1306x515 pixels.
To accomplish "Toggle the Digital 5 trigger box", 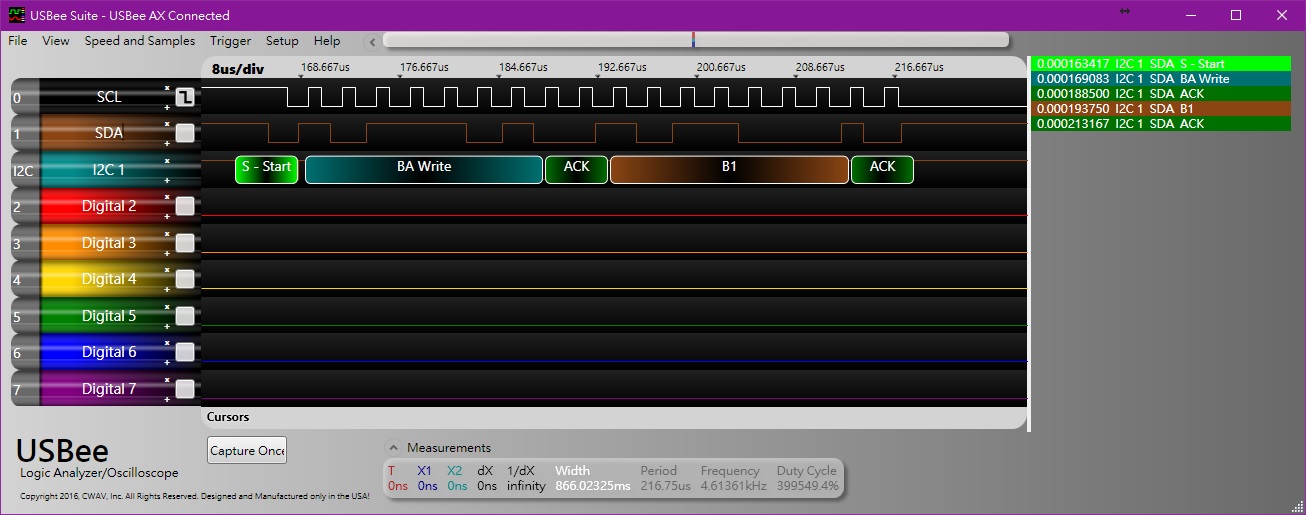I will [185, 316].
